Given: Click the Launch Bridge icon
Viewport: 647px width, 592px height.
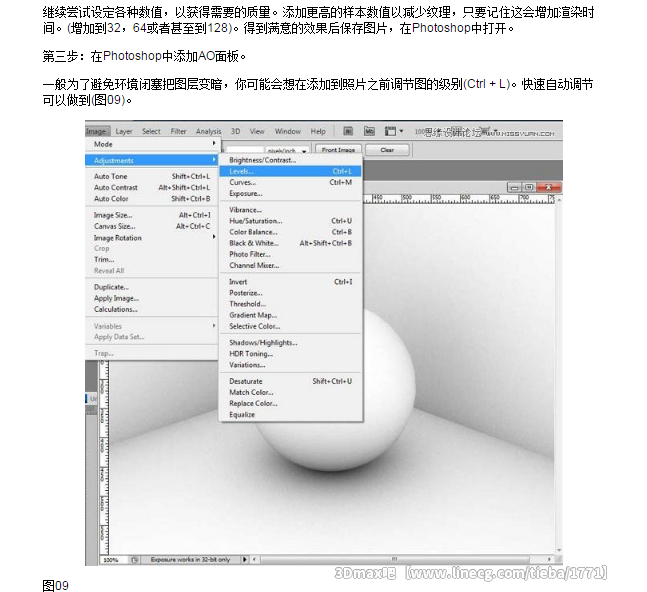Looking at the screenshot, I should pyautogui.click(x=348, y=131).
